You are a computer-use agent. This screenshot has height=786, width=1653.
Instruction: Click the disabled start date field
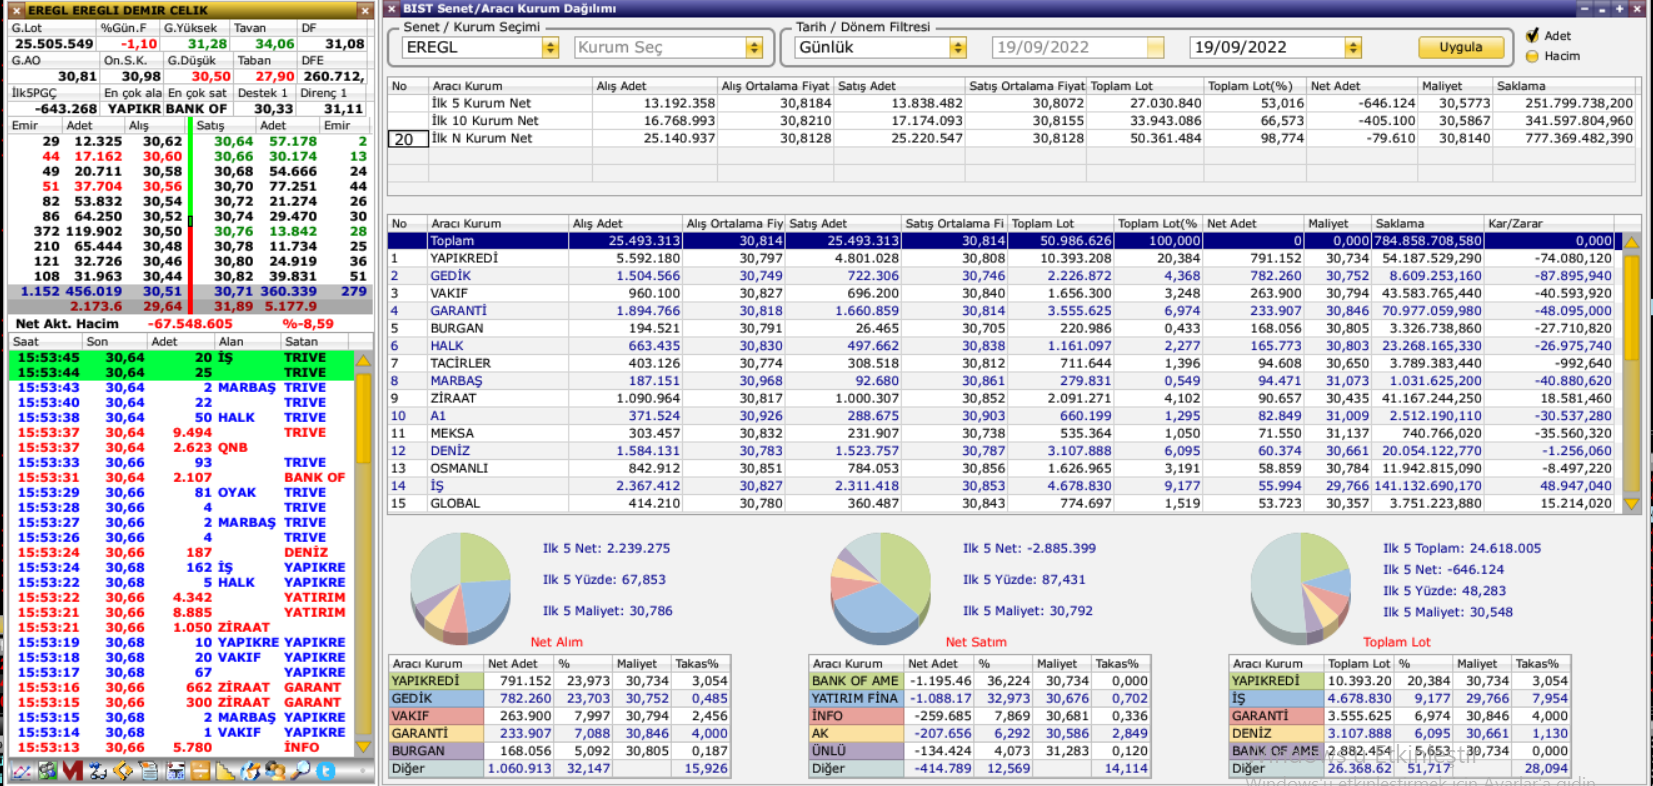coord(1078,47)
